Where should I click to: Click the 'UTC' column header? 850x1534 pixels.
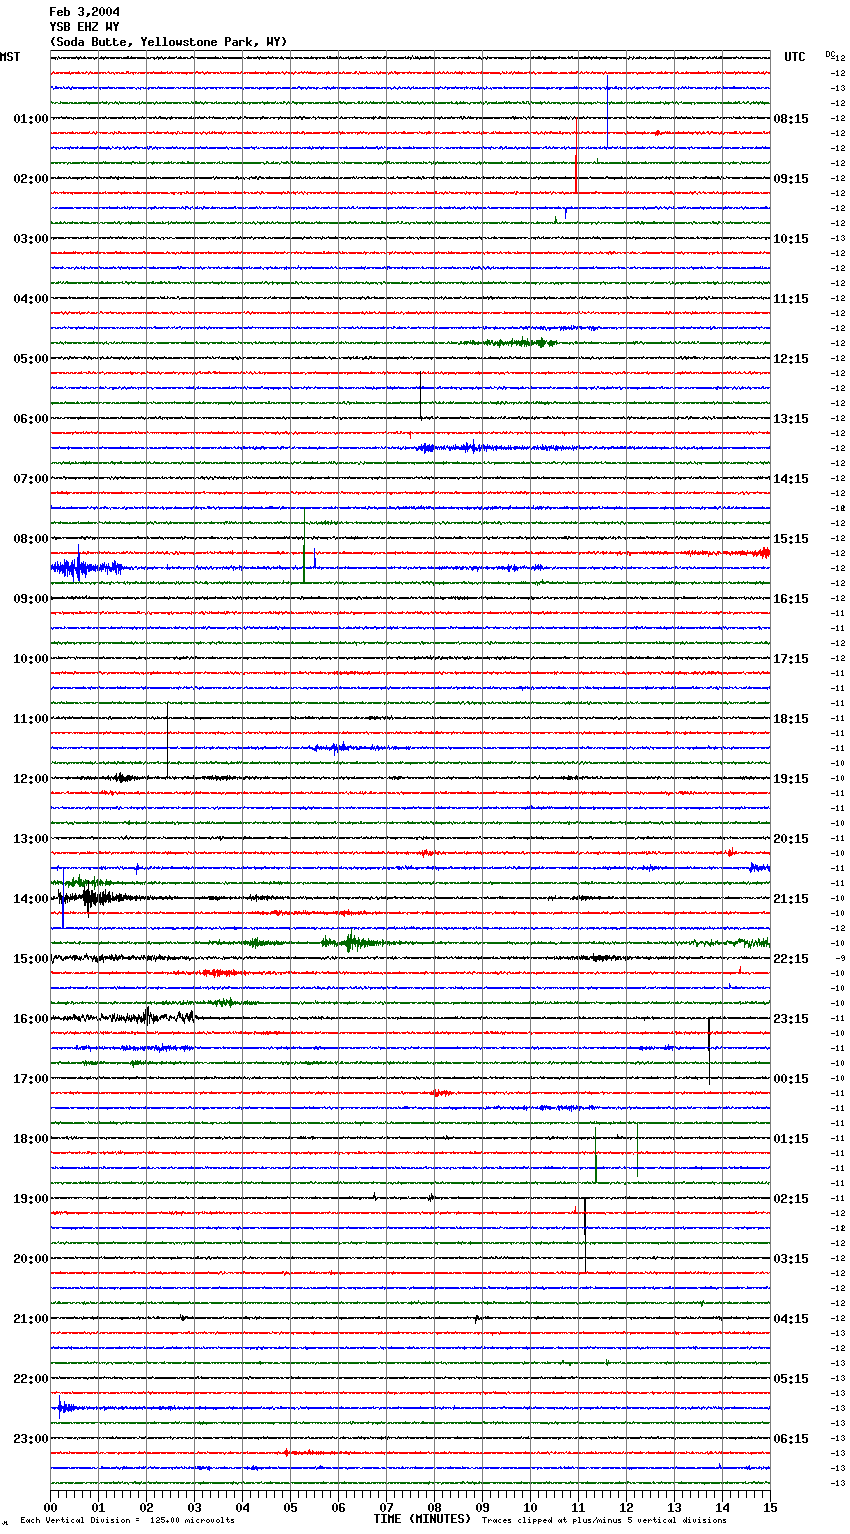795,57
